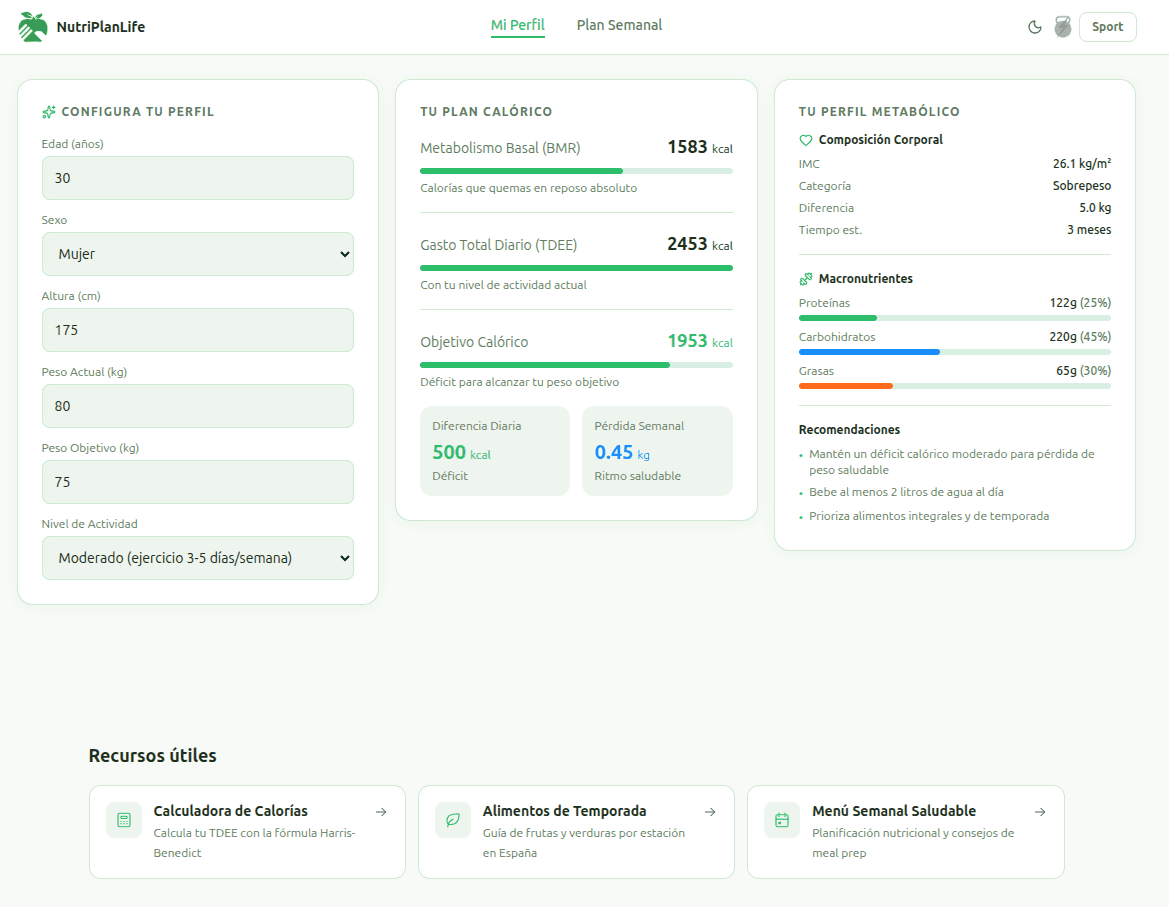Click the calendar icon in Menú Semanal card
1169x907 pixels.
coord(782,820)
